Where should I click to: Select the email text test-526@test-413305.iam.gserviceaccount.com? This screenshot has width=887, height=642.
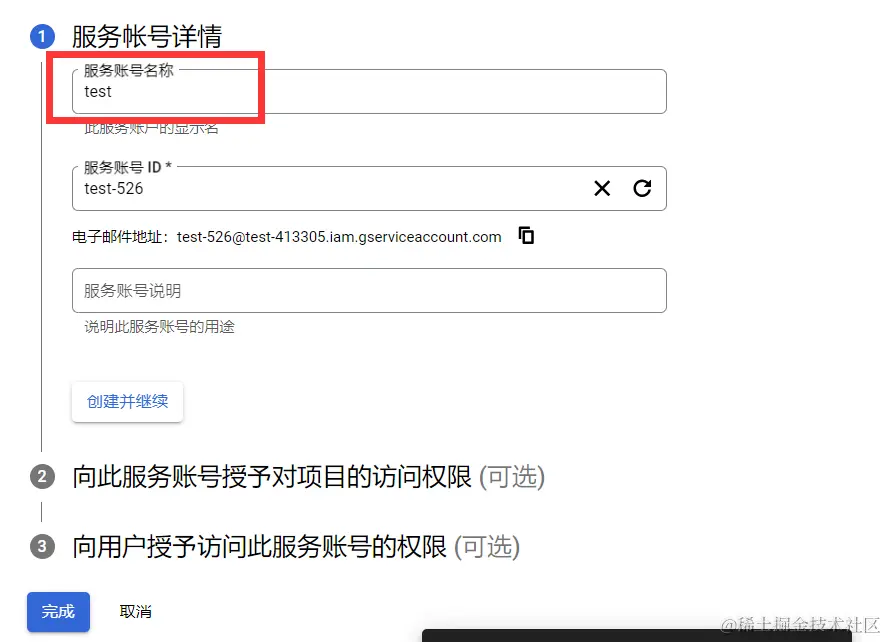click(339, 237)
